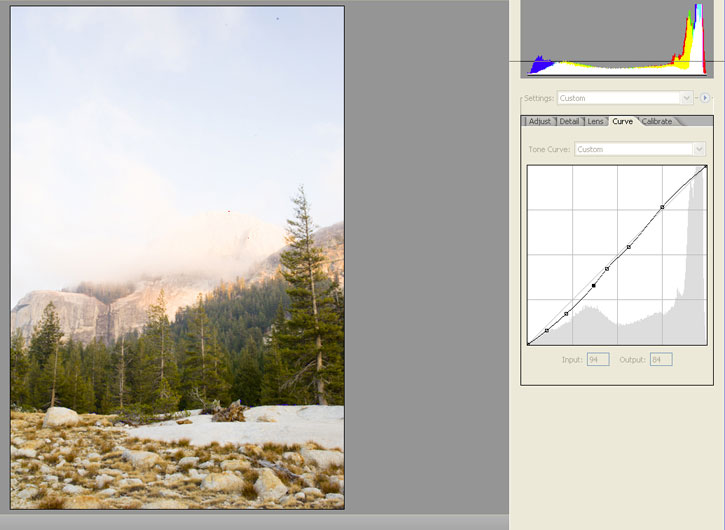Select the filled black curve control point
The height and width of the screenshot is (530, 725).
594,286
